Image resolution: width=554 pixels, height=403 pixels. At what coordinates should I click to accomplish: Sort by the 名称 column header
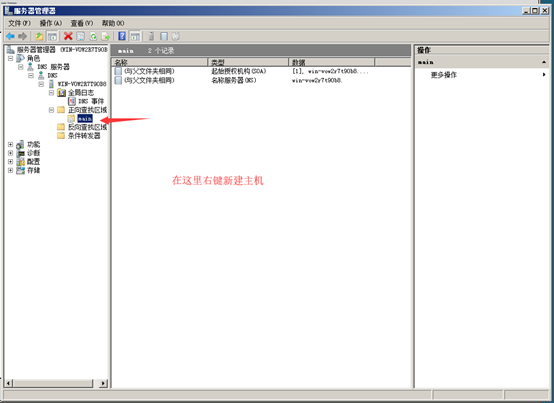(160, 63)
